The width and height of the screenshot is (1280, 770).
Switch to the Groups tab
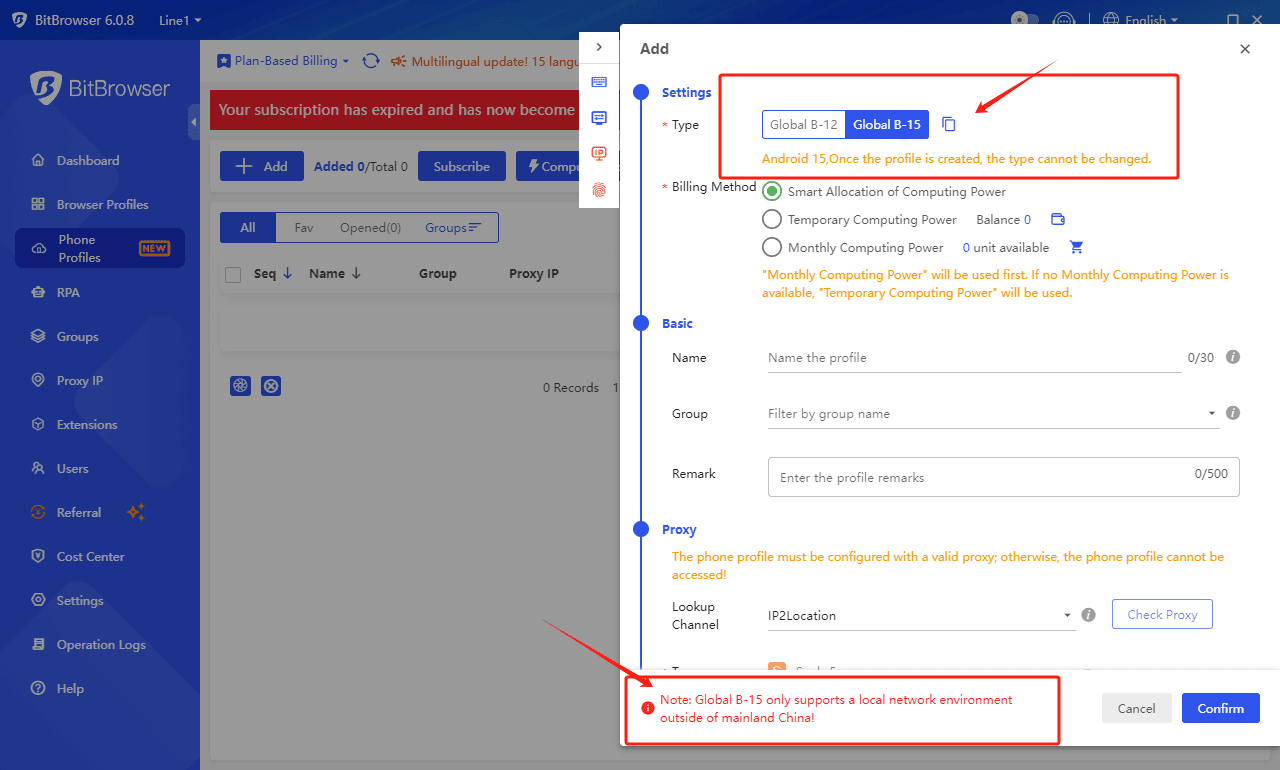click(453, 228)
